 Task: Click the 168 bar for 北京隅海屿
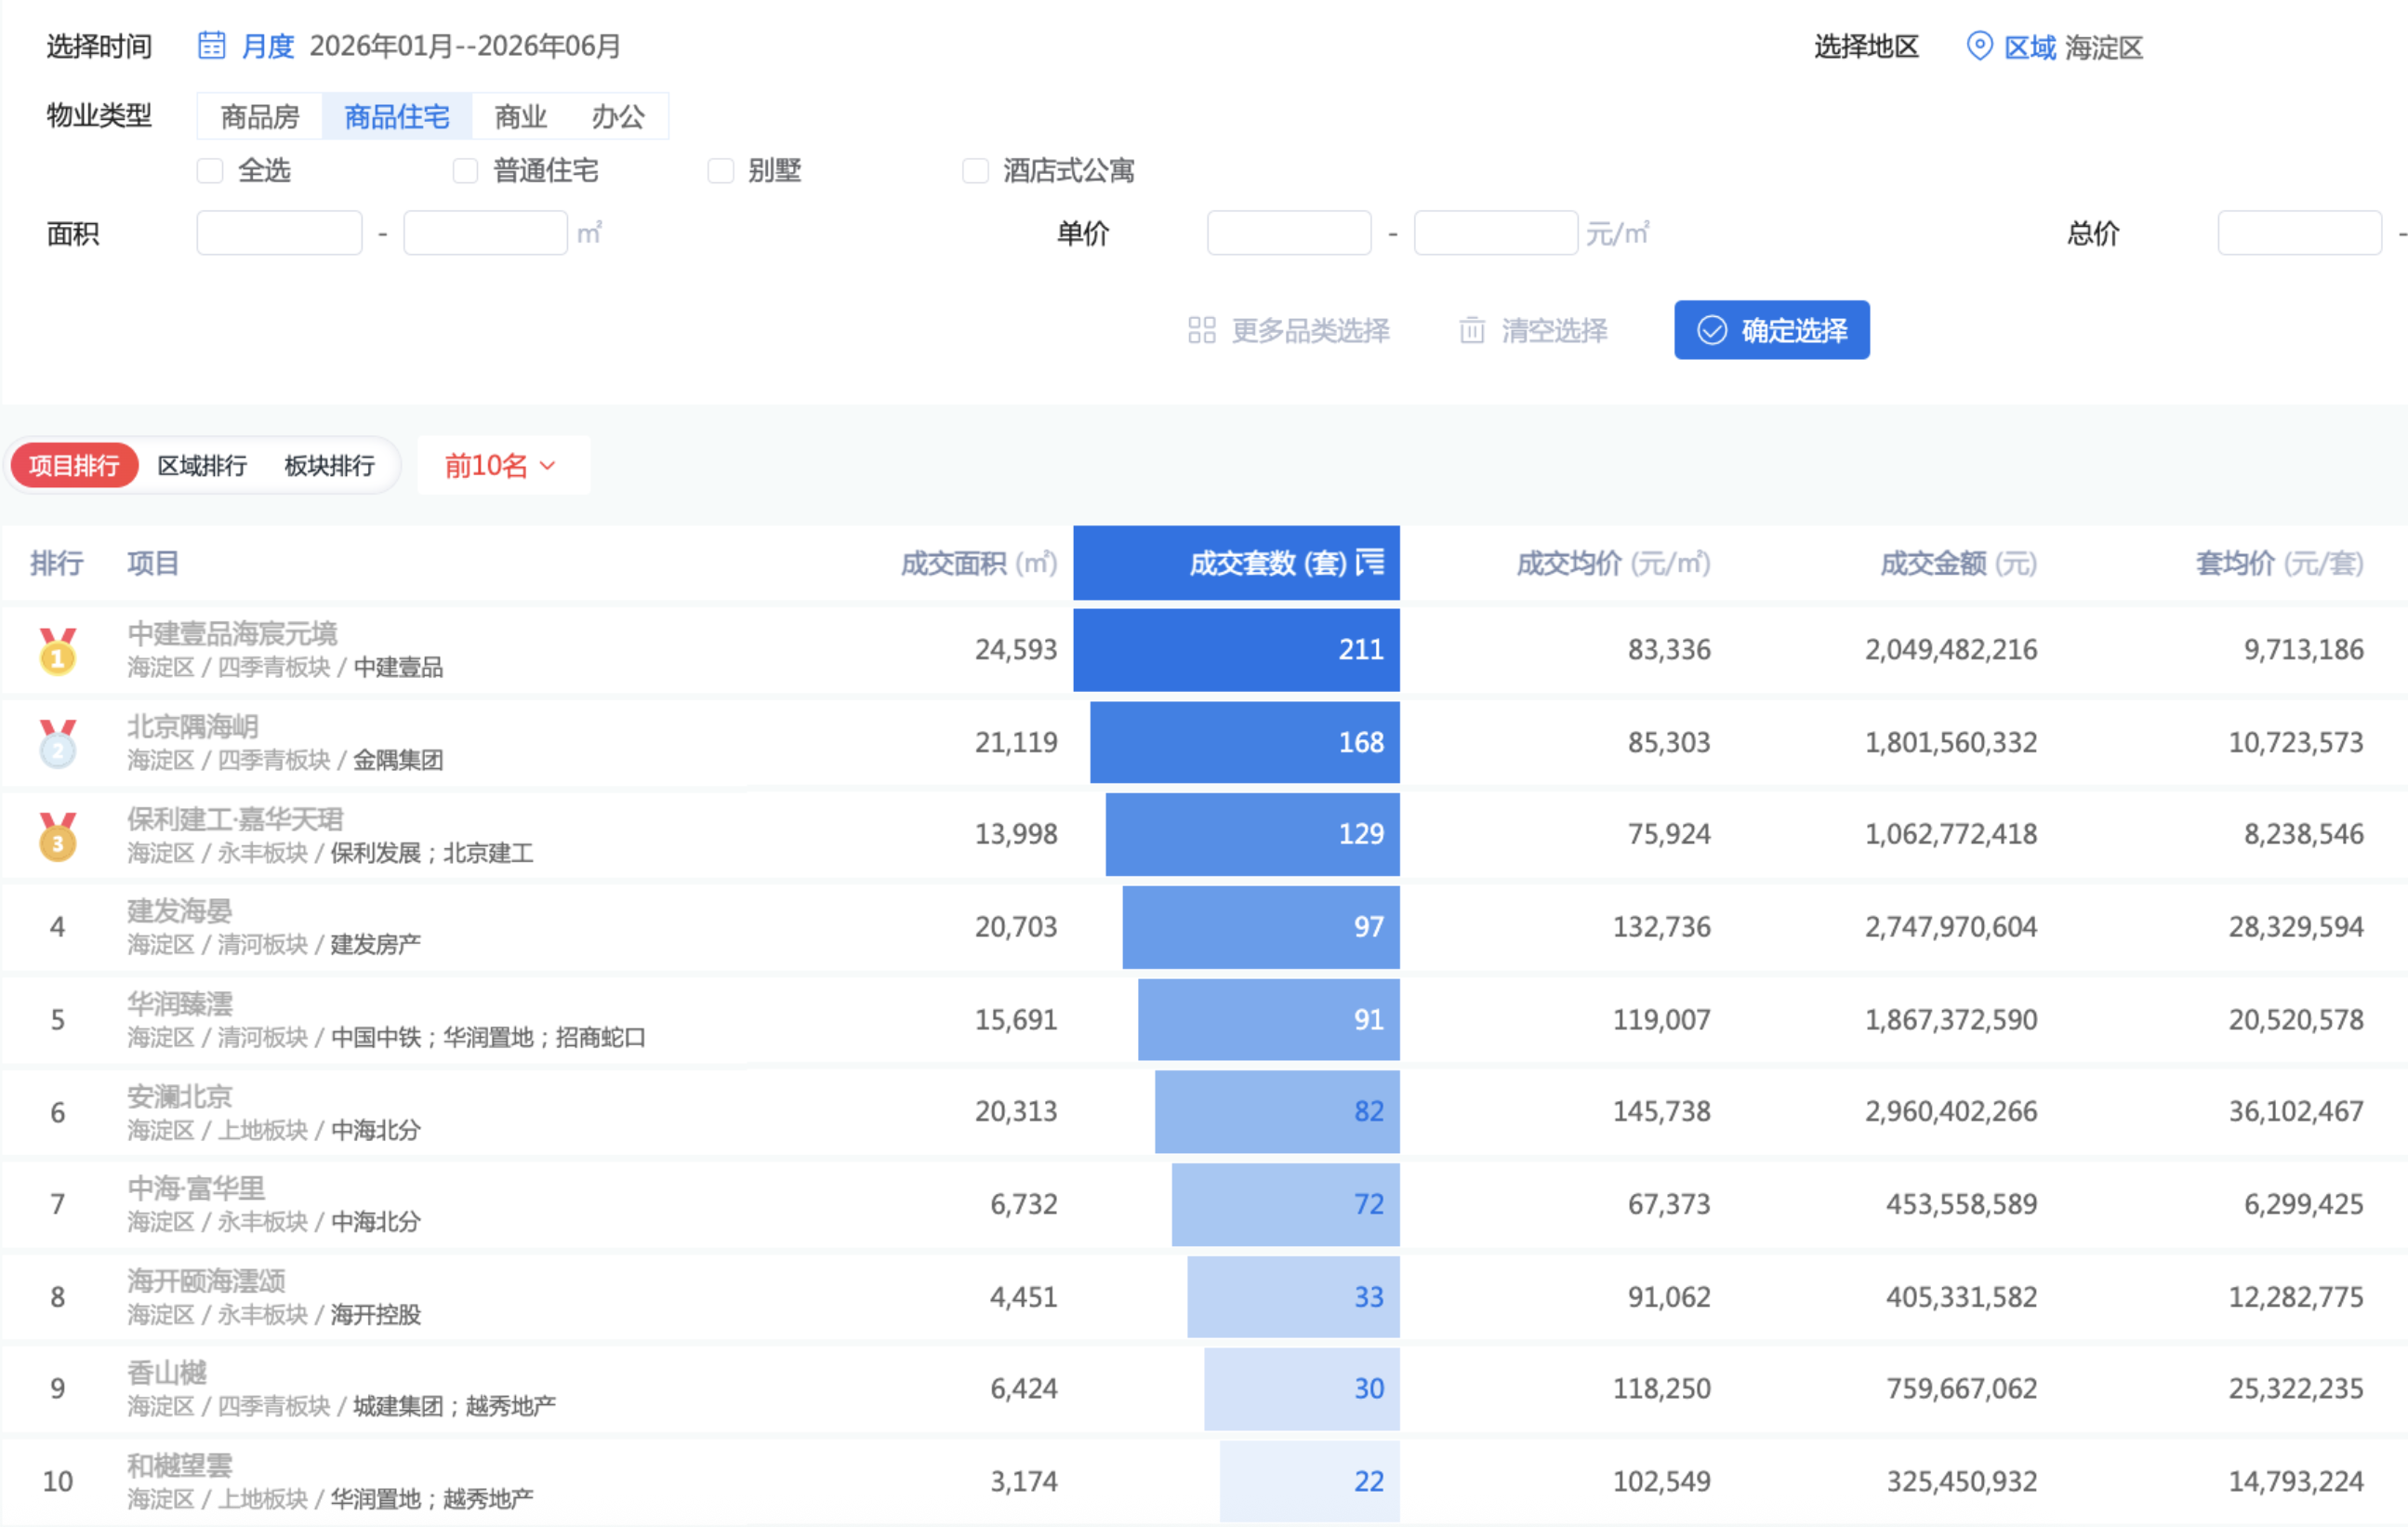[x=1245, y=742]
